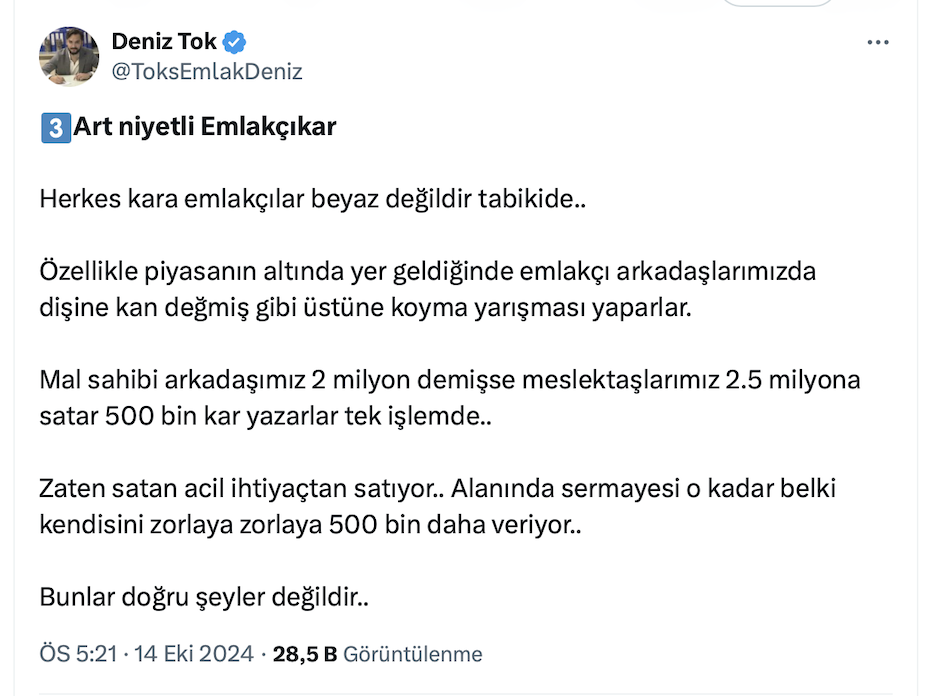Click the number 3 keycap emoji

coord(54,128)
